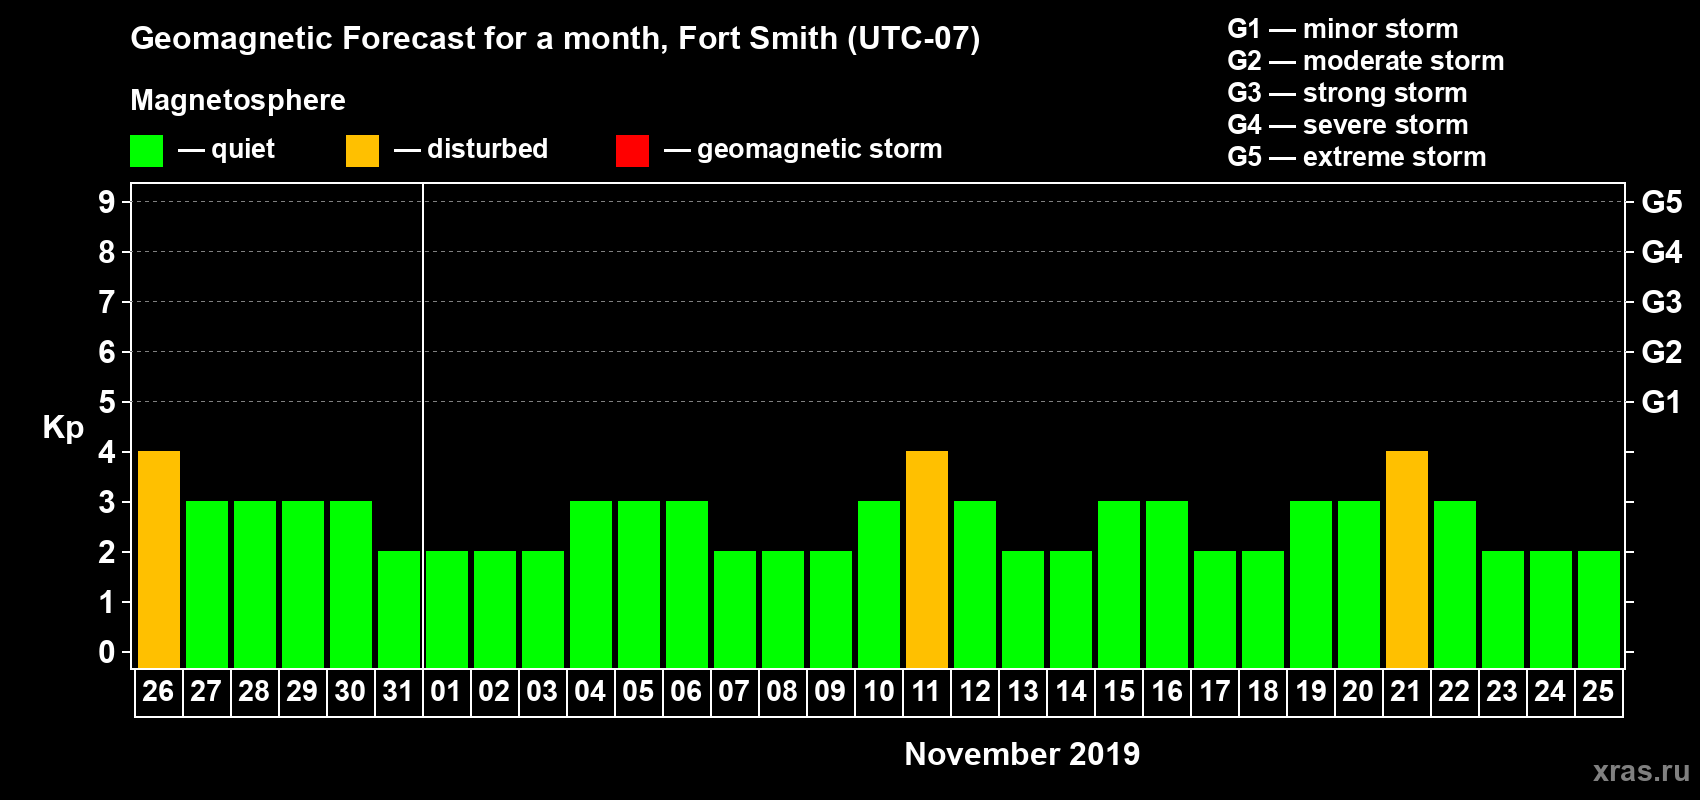Click the green bar above date 31

click(399, 609)
